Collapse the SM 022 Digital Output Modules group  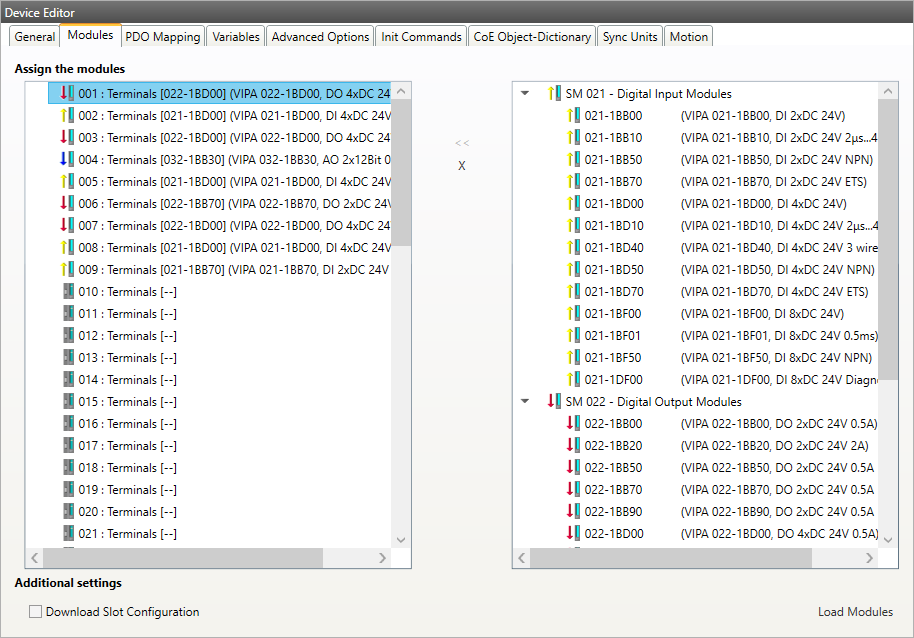pyautogui.click(x=525, y=401)
